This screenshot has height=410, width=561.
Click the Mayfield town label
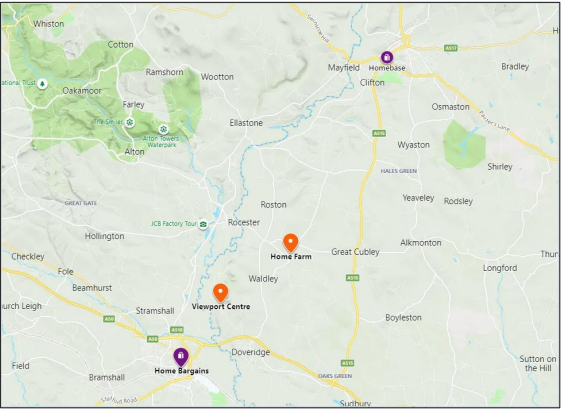[x=343, y=68]
